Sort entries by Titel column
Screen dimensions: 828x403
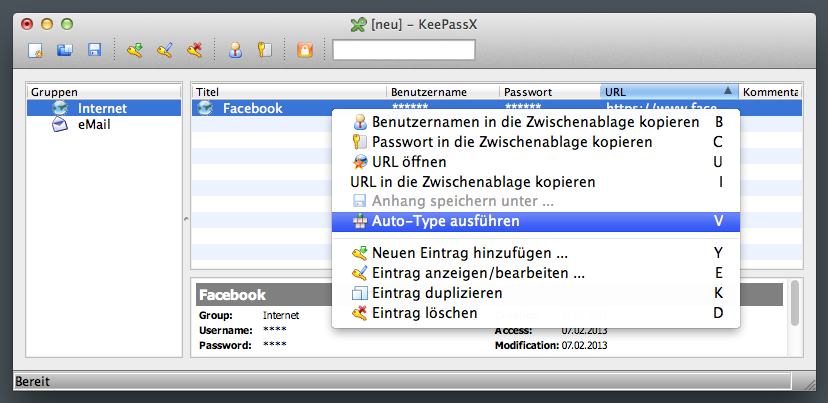289,92
